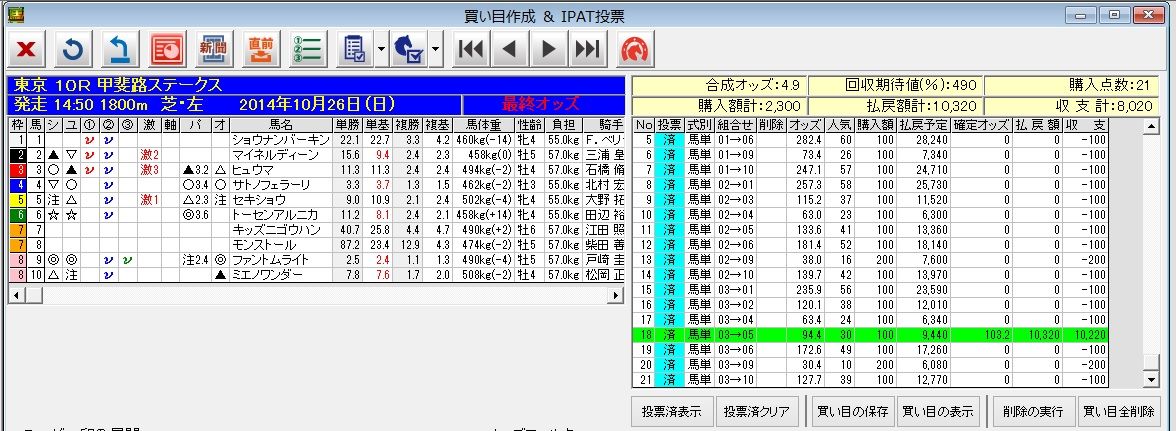This screenshot has width=1176, height=431.
Task: Click 投票済表示 button
Action: click(671, 412)
